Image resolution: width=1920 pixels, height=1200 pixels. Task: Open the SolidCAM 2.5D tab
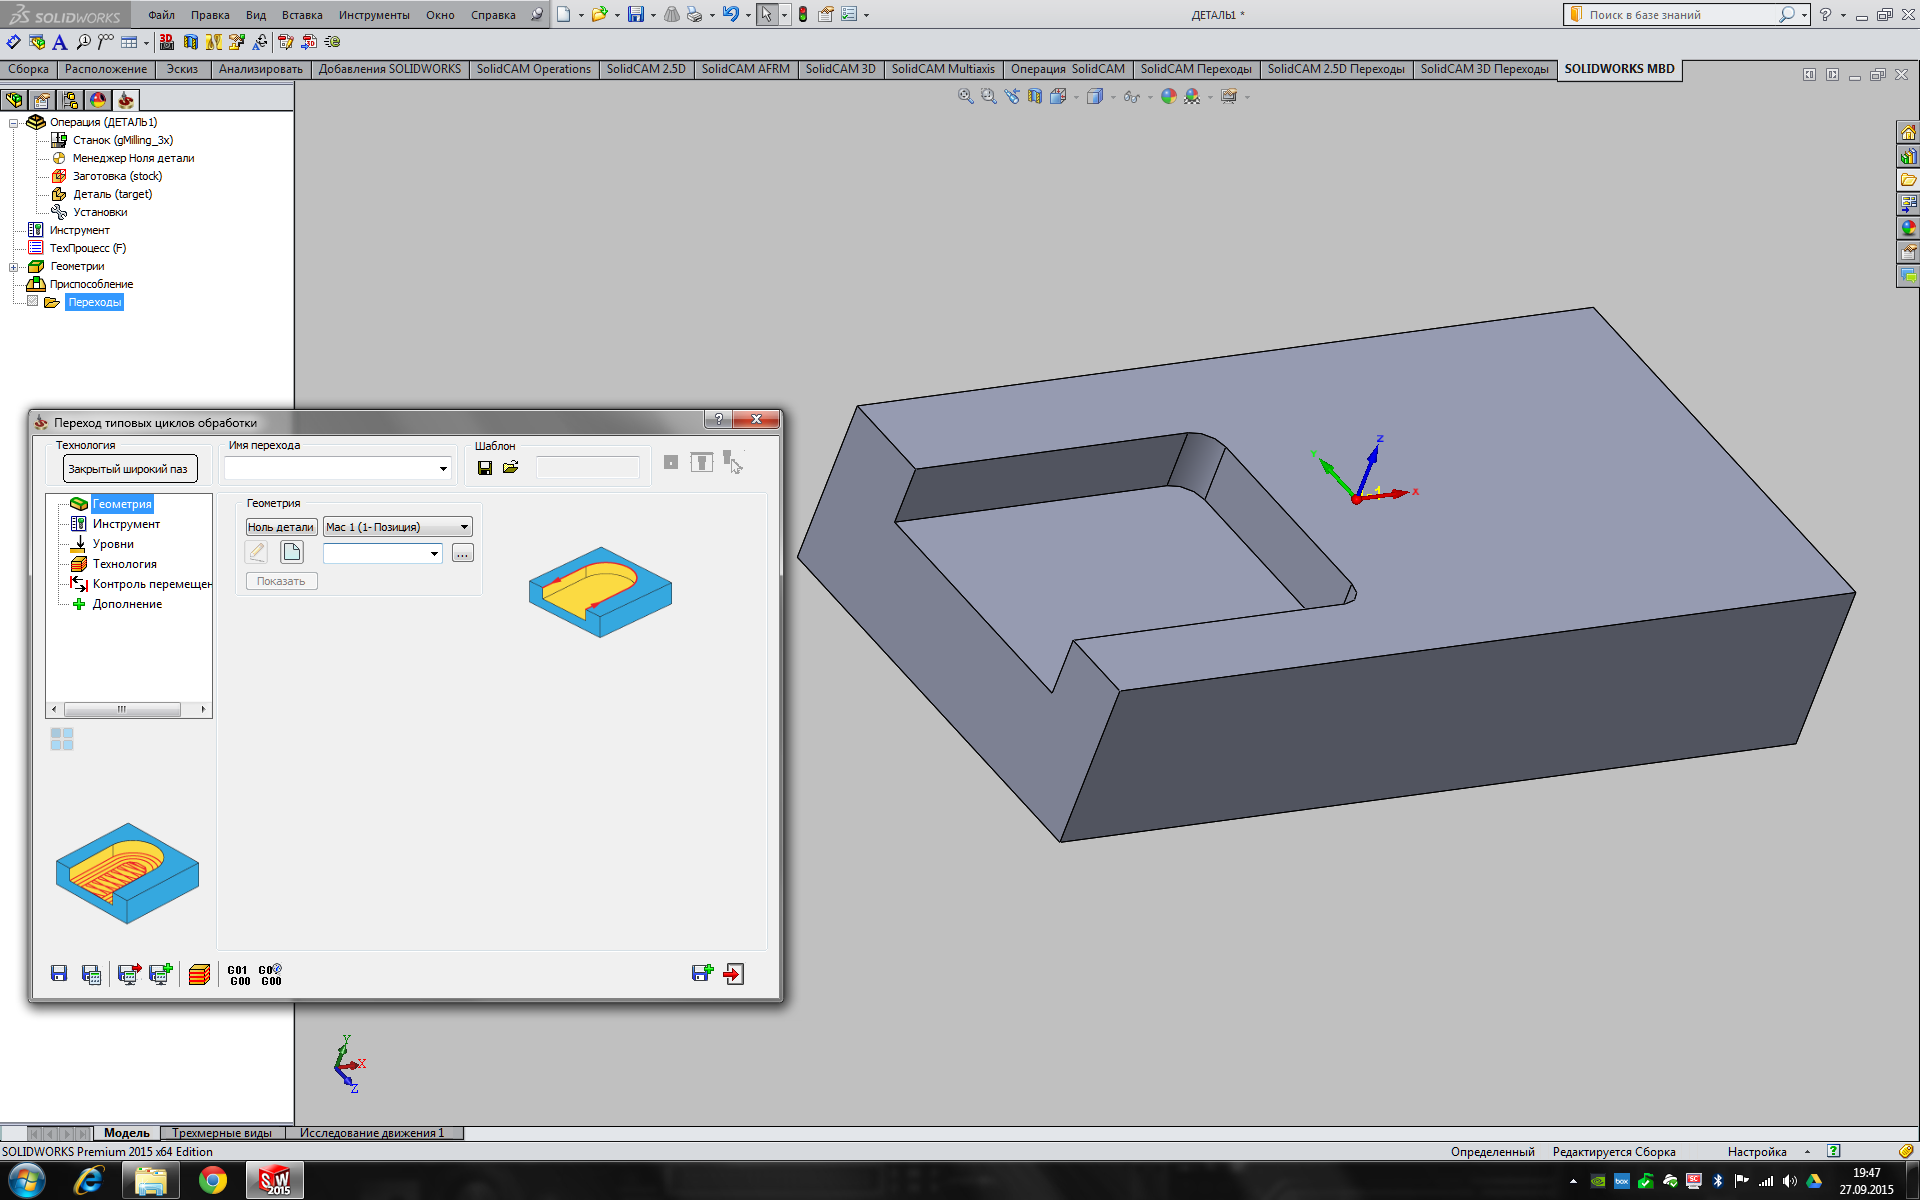tap(645, 69)
